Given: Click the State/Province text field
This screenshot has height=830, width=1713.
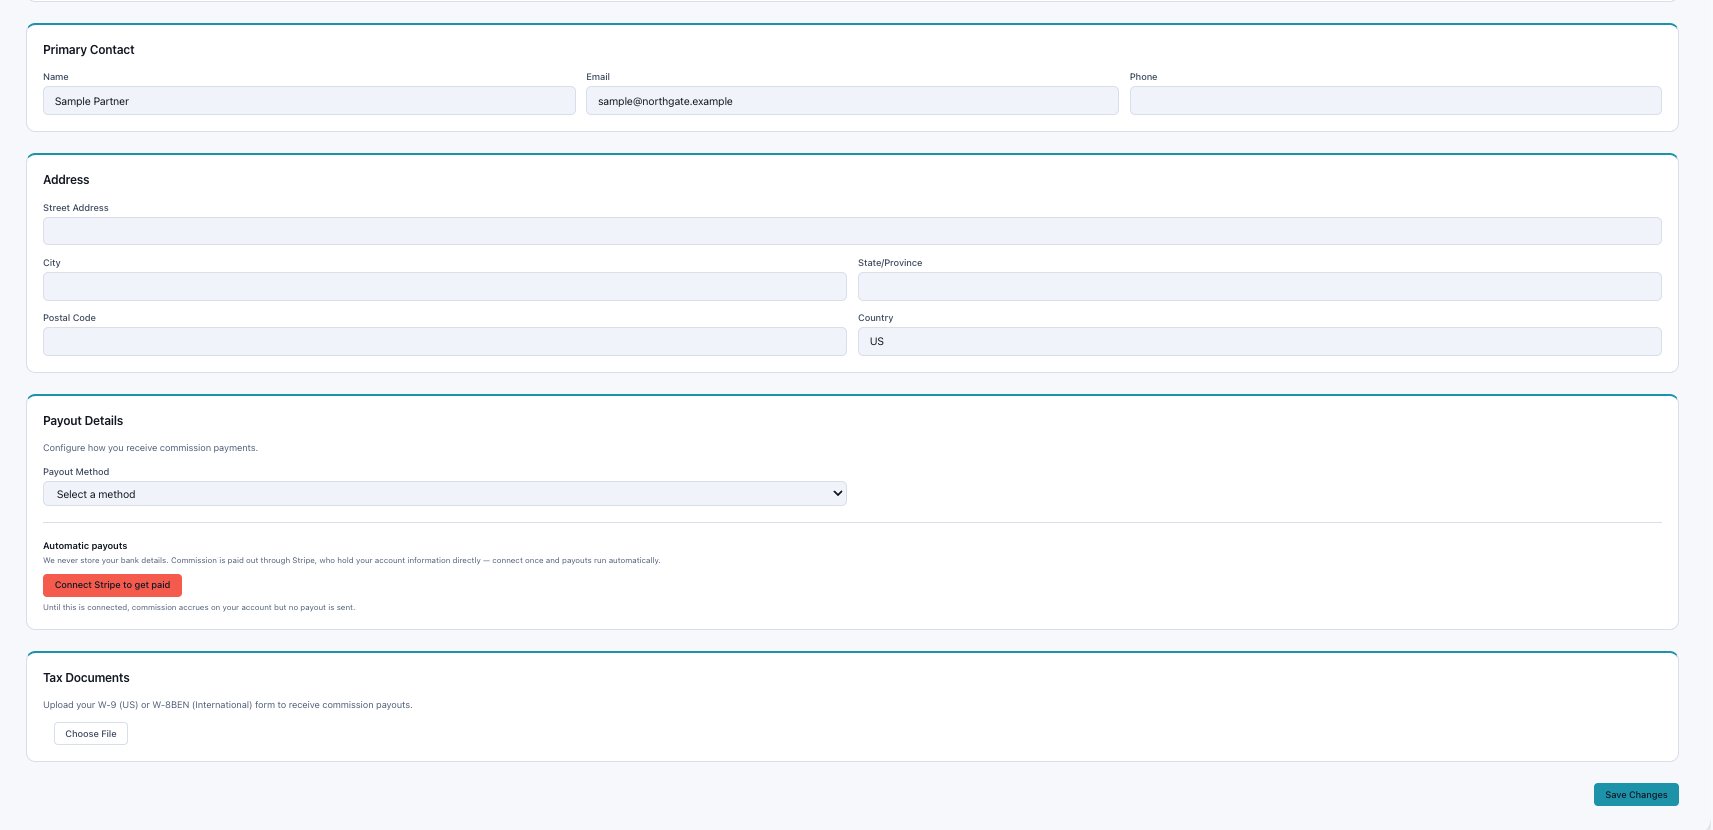Looking at the screenshot, I should 1260,286.
